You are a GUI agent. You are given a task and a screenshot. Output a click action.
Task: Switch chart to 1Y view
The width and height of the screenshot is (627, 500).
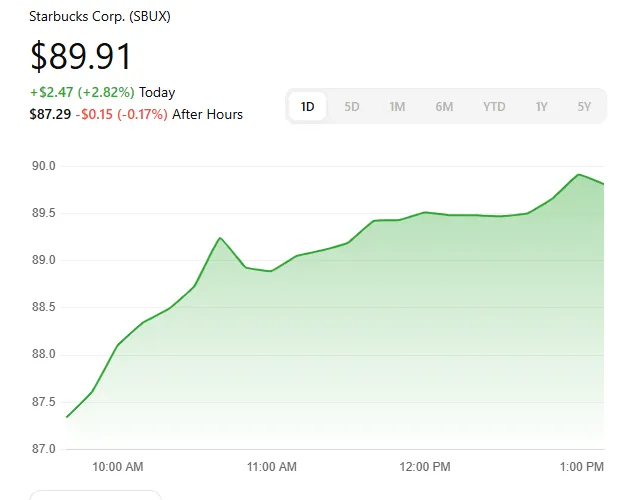(541, 106)
